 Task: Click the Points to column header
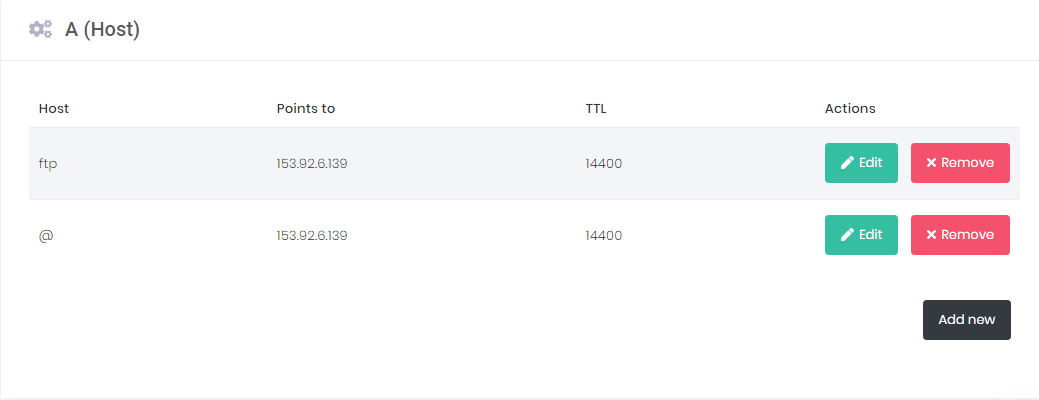(305, 108)
